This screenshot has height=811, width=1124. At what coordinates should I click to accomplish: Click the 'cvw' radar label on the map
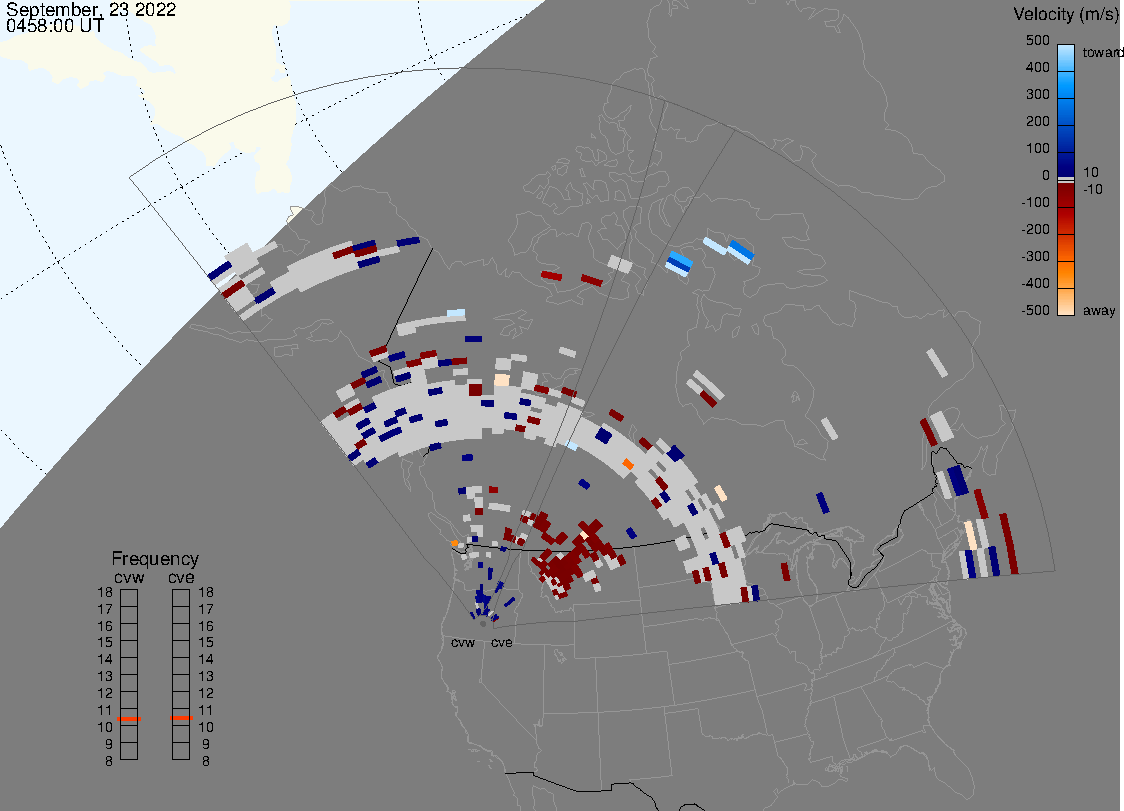coord(463,642)
